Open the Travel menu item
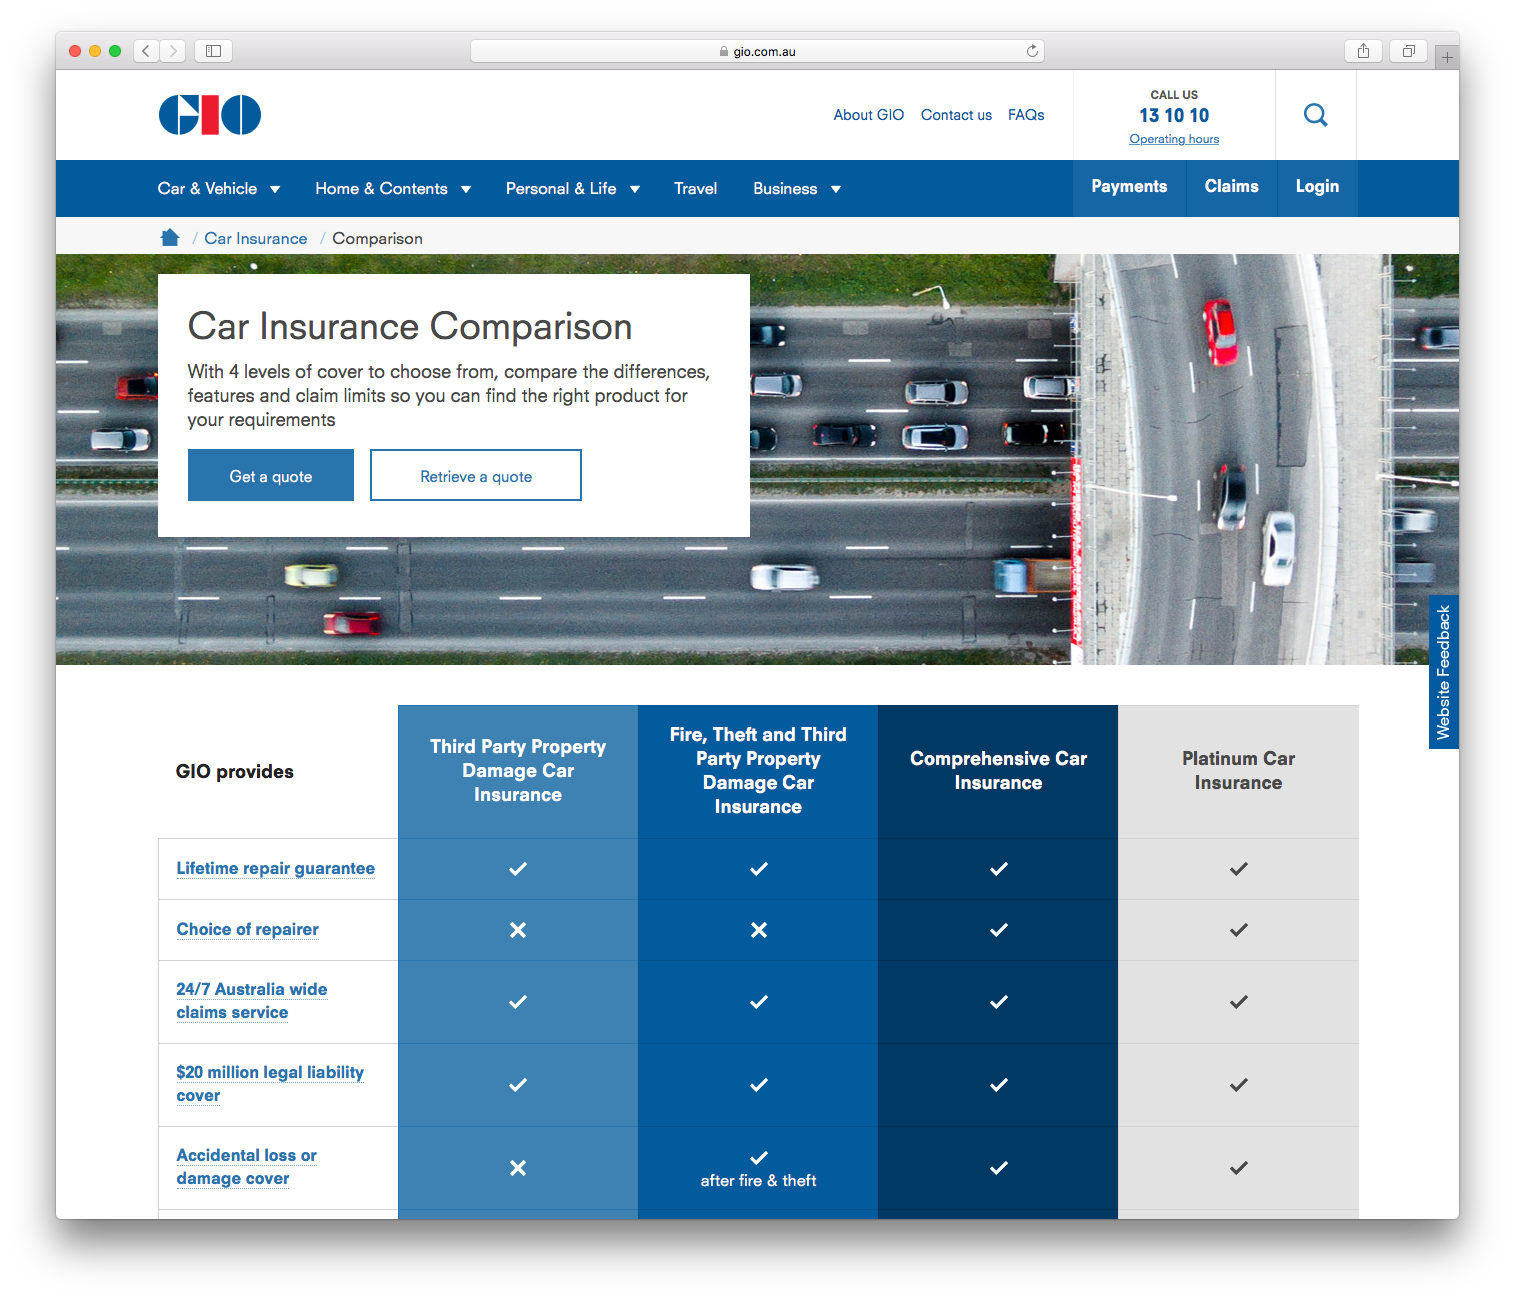The height and width of the screenshot is (1299, 1515). coord(695,188)
